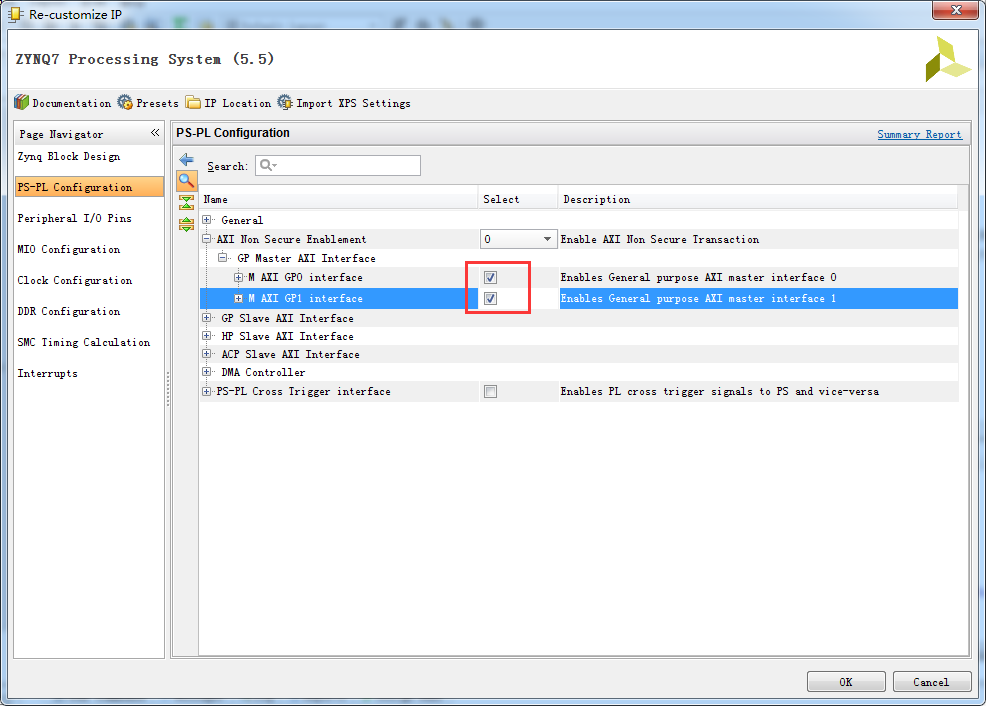Select PS-PL Configuration page
Image resolution: width=986 pixels, height=706 pixels.
[89, 187]
